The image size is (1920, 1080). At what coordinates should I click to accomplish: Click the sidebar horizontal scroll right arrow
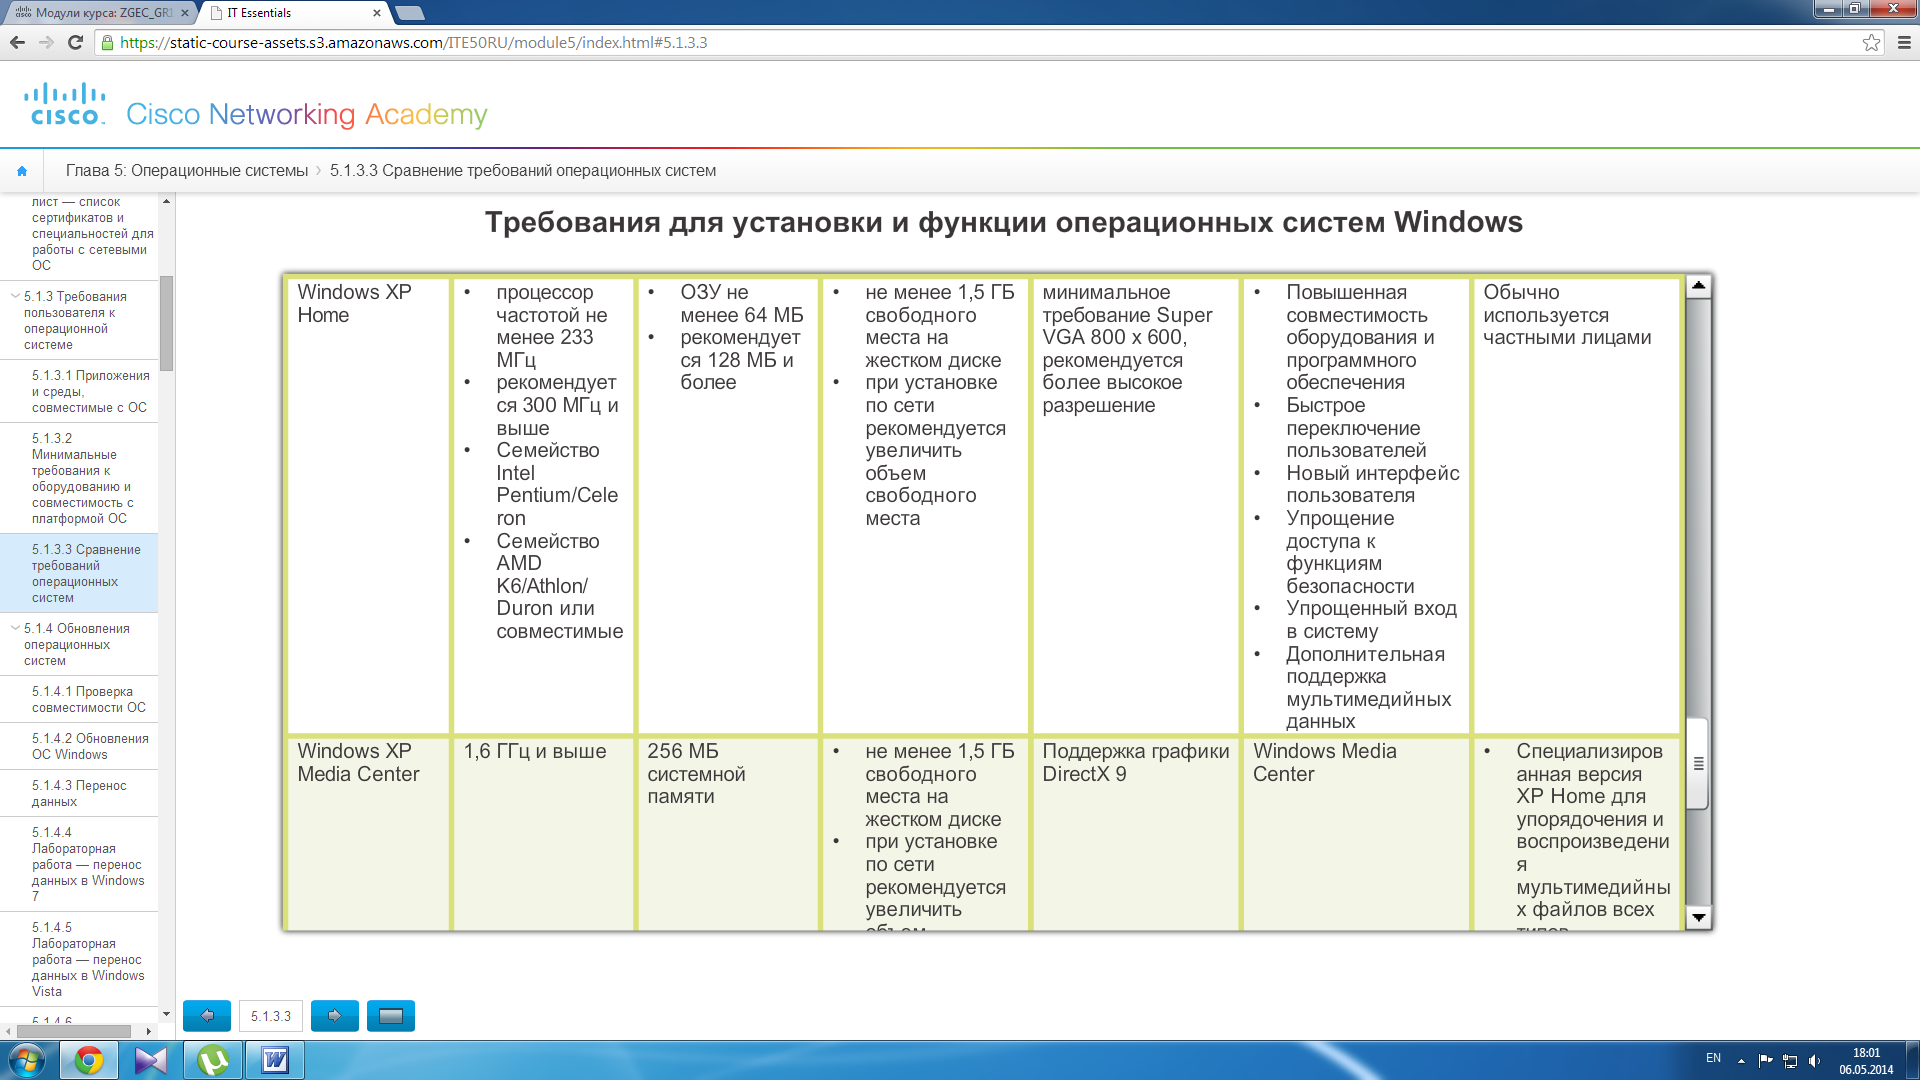click(x=149, y=1031)
